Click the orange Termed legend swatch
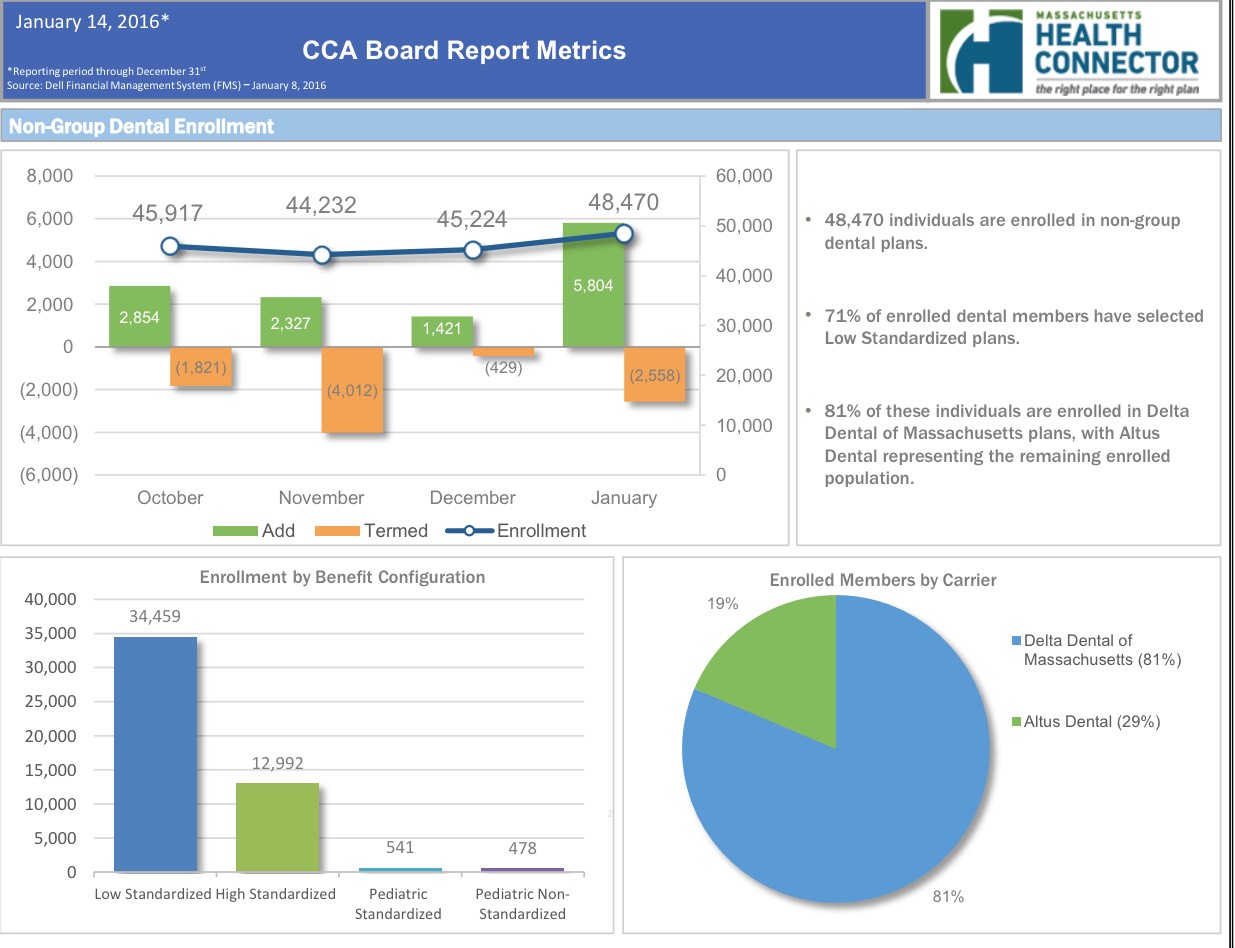The height and width of the screenshot is (948, 1235). (337, 531)
